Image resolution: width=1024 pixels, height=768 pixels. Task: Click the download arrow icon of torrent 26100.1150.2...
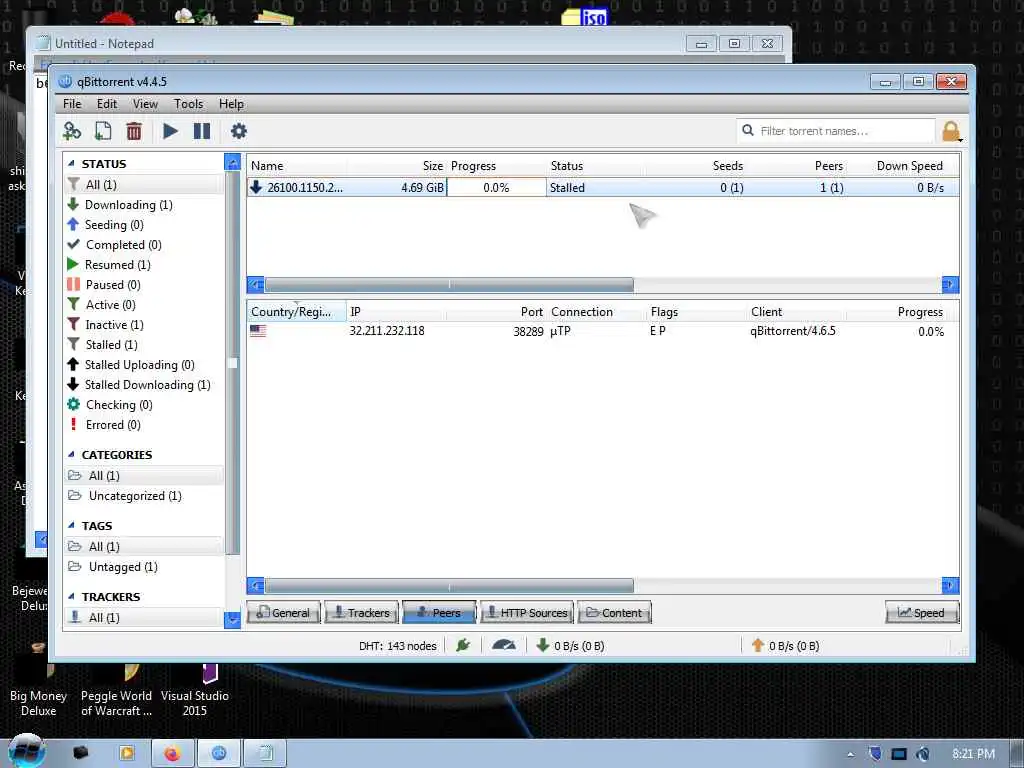click(256, 187)
